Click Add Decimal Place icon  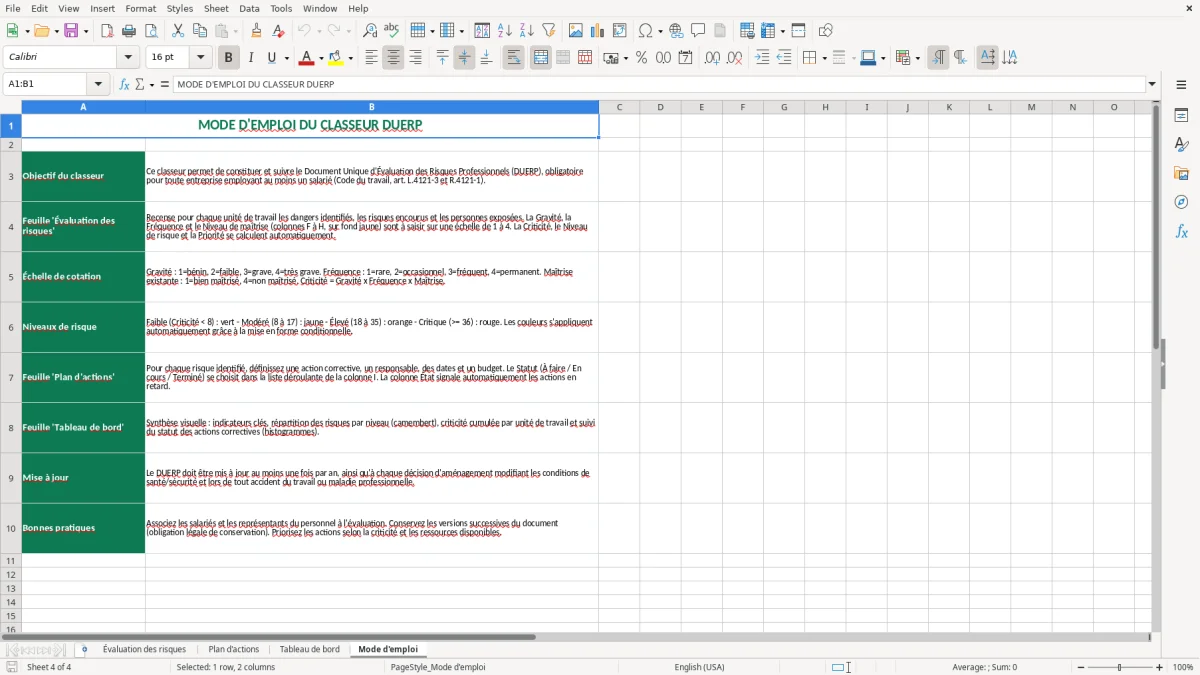pos(712,58)
